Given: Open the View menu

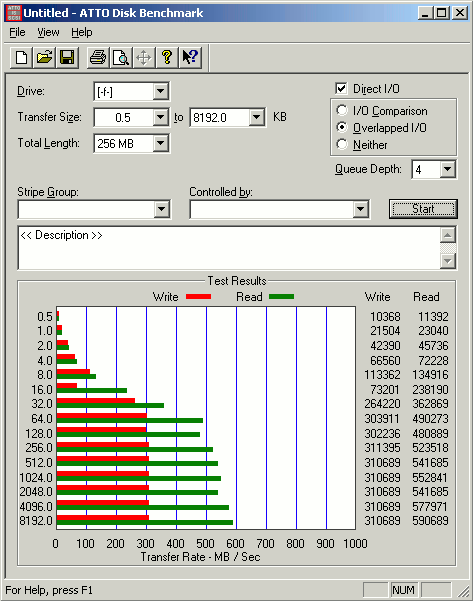Looking at the screenshot, I should 48,33.
